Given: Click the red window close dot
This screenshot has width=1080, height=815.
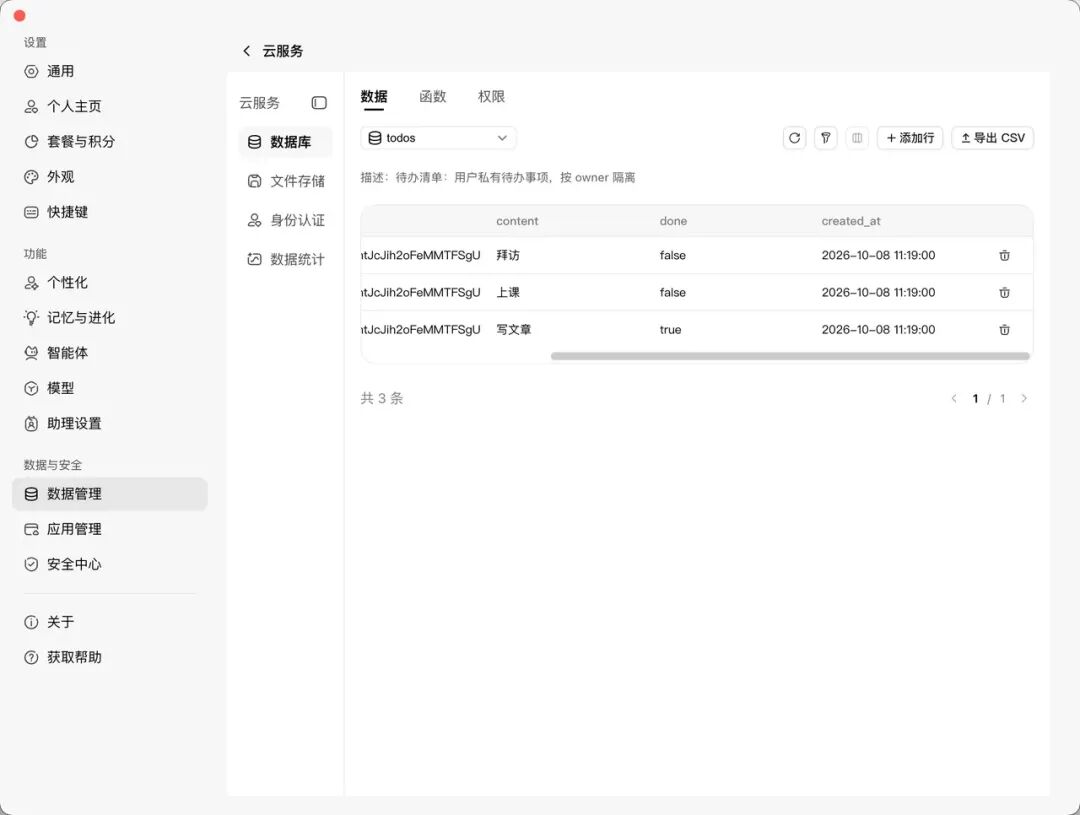Looking at the screenshot, I should pos(19,15).
